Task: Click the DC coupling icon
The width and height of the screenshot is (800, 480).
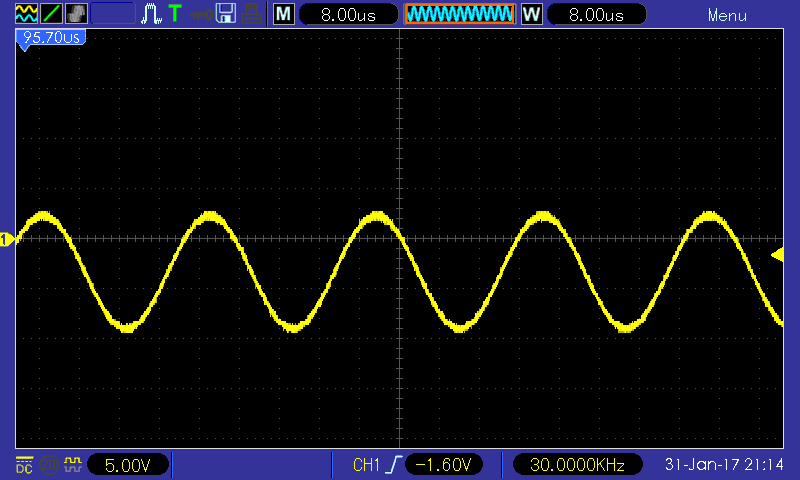Action: click(24, 465)
